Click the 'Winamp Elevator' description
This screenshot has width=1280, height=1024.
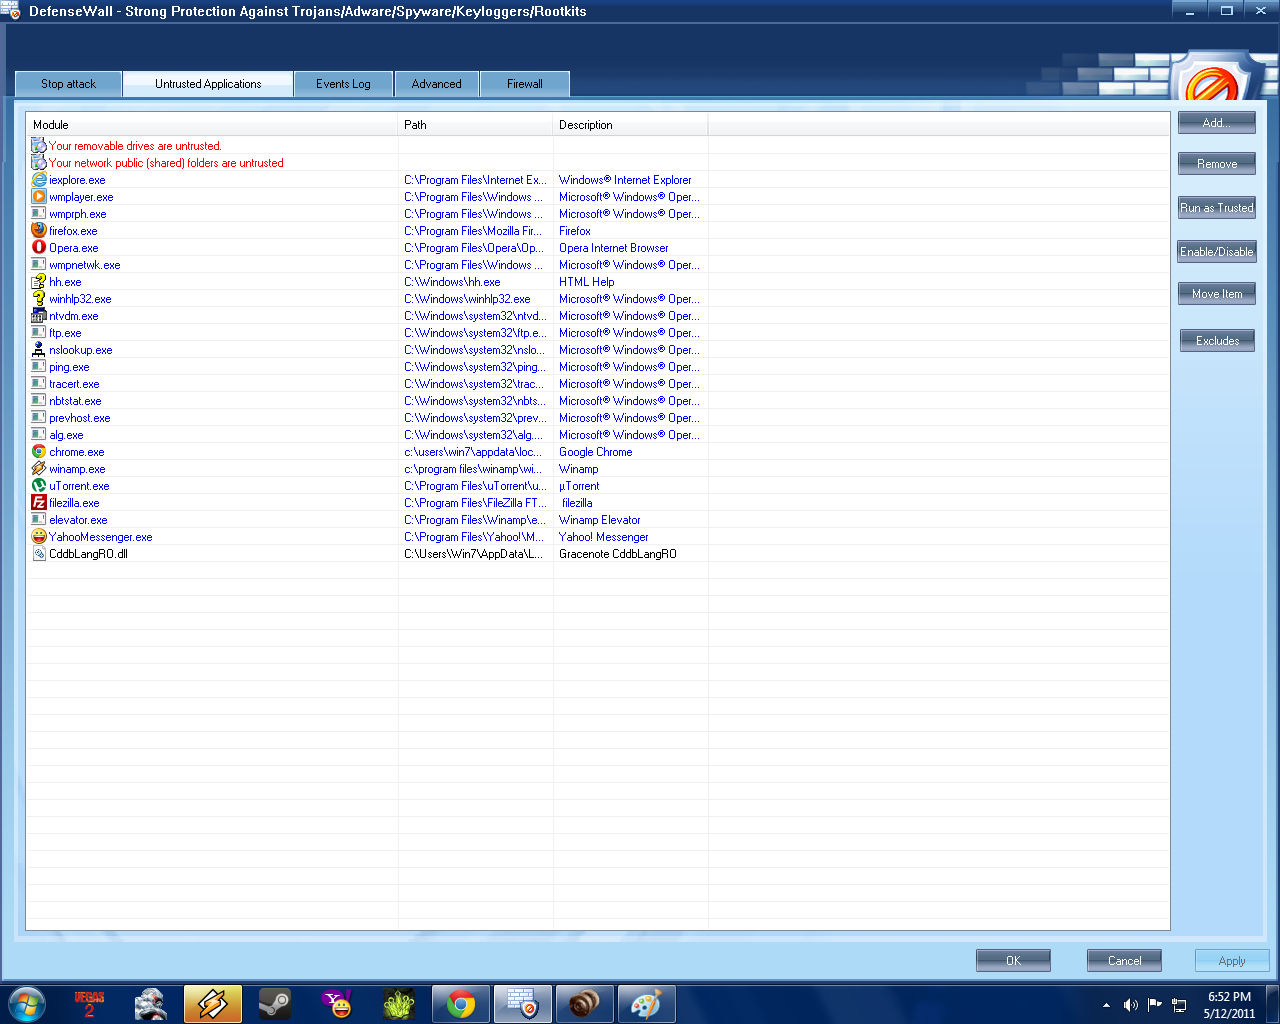[600, 520]
